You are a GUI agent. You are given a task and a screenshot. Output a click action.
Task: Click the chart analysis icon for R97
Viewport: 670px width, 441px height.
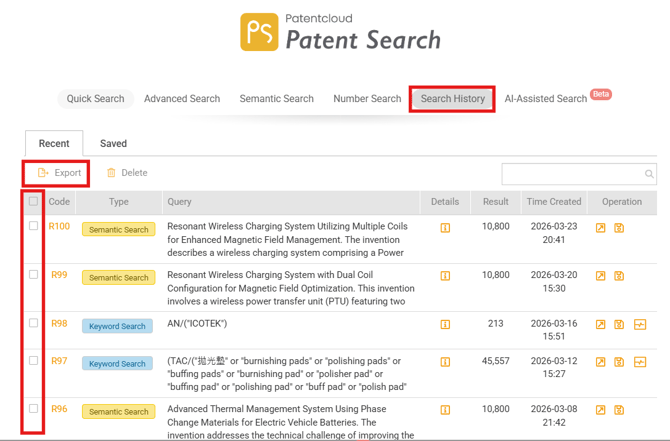tap(640, 362)
